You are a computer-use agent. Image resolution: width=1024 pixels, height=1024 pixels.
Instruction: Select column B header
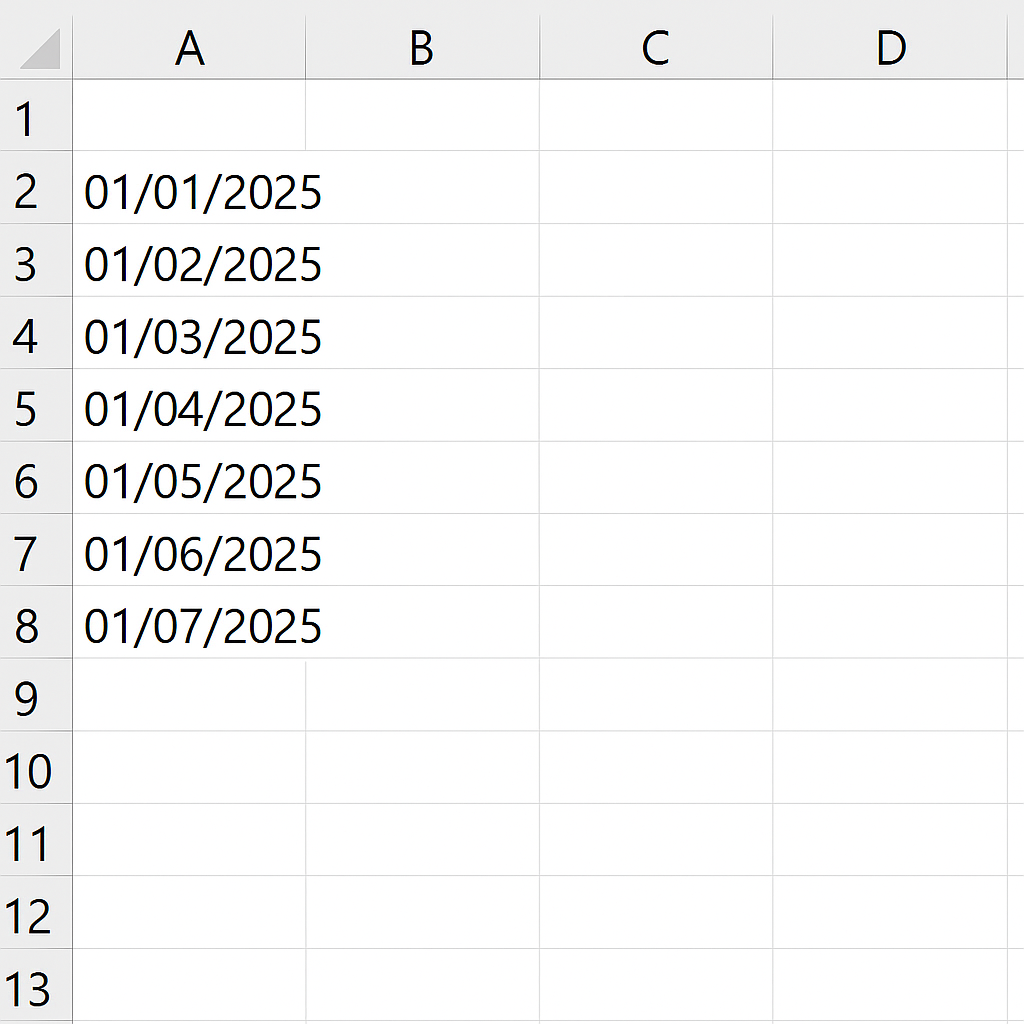coord(423,47)
